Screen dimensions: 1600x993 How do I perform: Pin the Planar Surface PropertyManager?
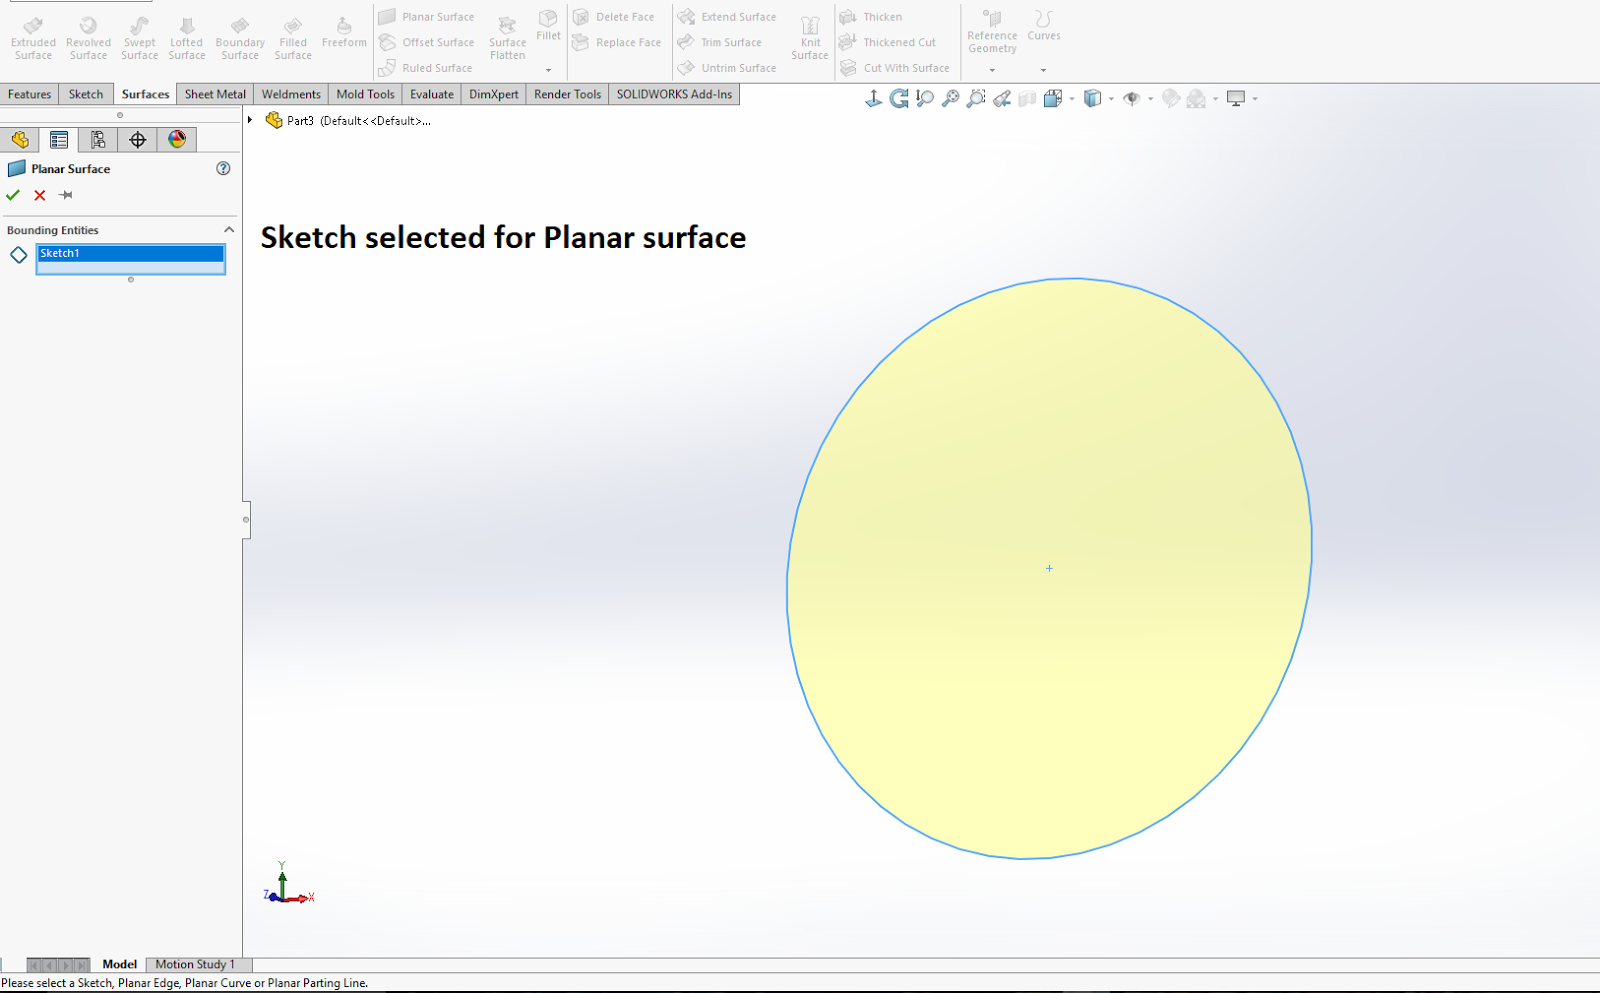pos(66,195)
